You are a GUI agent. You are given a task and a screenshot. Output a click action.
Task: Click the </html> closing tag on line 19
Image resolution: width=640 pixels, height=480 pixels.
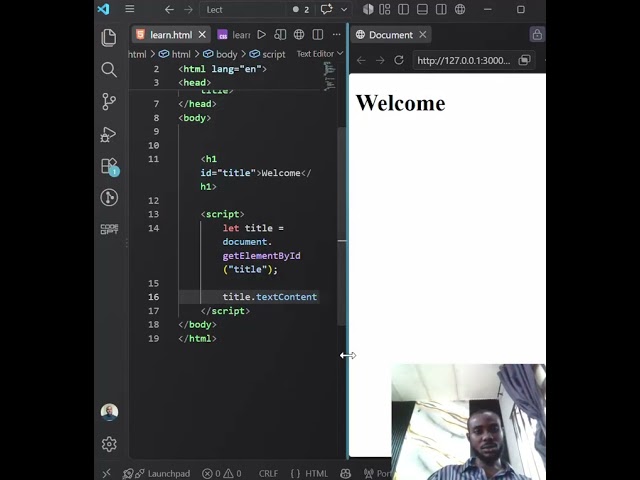[197, 338]
